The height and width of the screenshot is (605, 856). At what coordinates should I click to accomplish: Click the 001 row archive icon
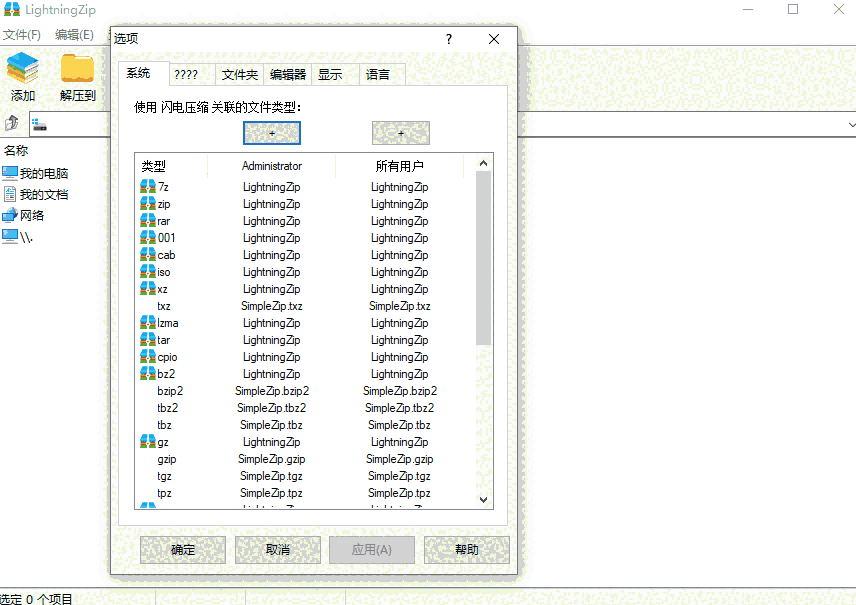[148, 238]
